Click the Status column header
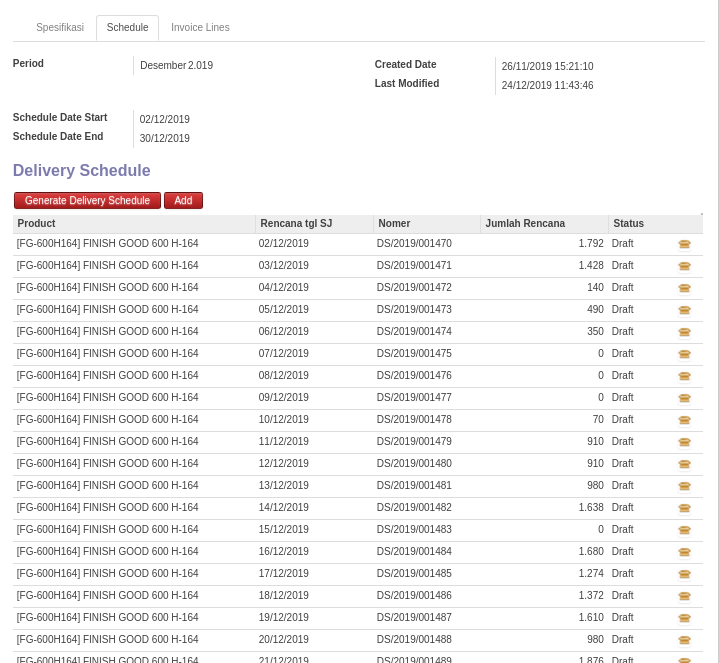This screenshot has height=663, width=719. pos(628,224)
